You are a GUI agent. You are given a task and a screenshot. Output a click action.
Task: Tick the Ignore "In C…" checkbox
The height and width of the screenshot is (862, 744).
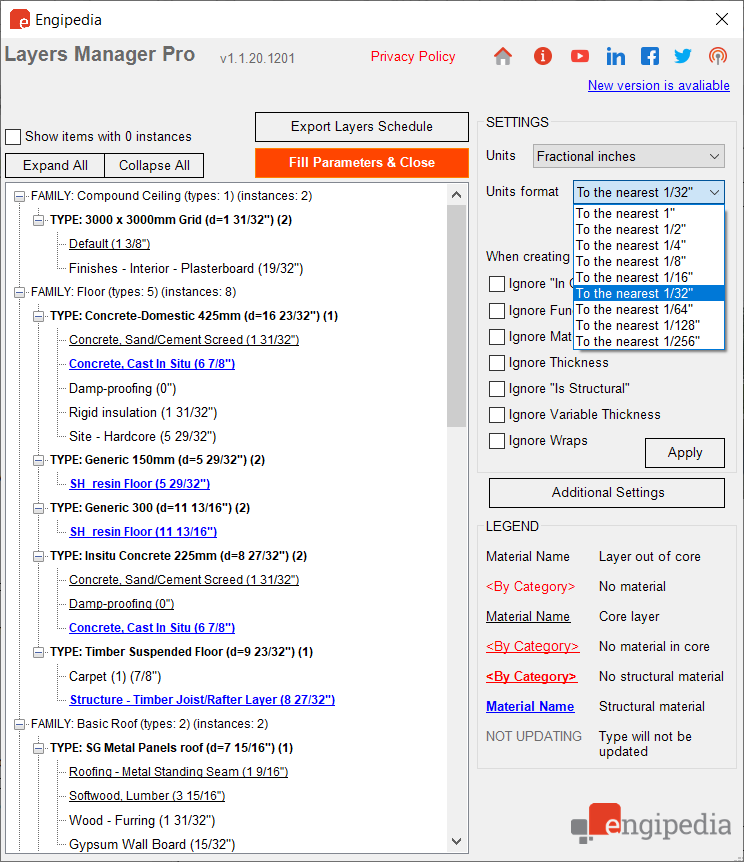pyautogui.click(x=497, y=284)
